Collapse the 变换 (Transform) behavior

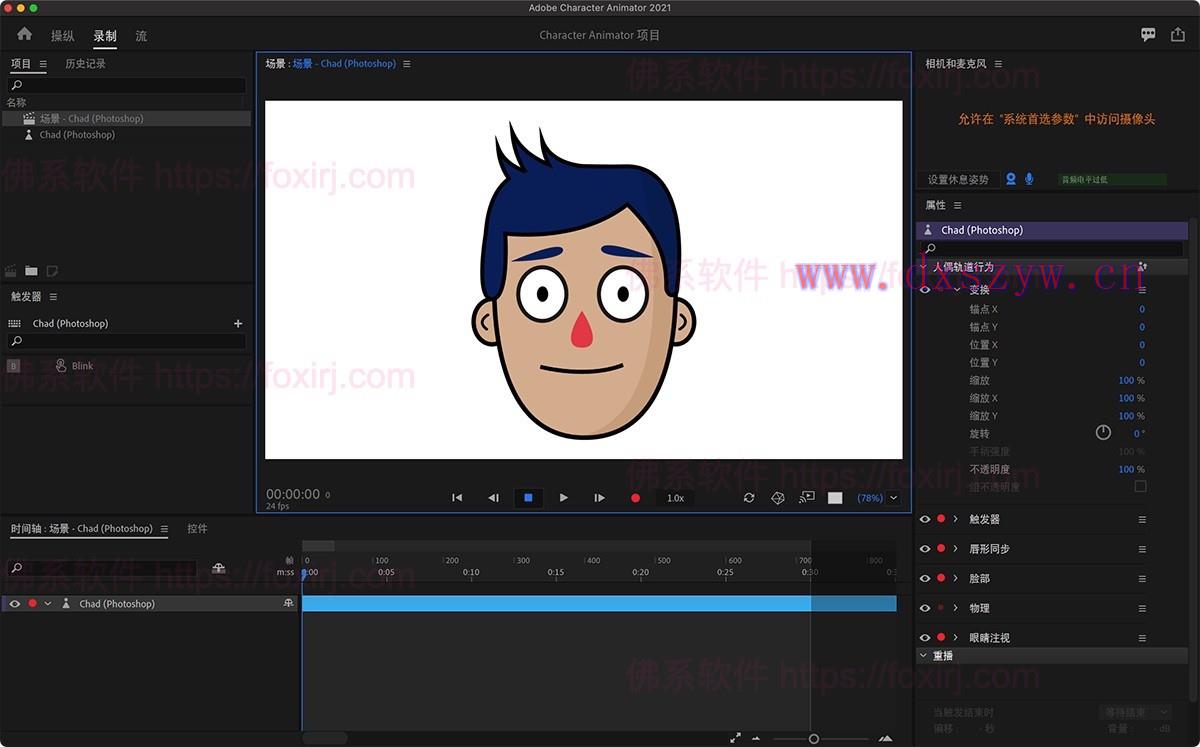click(956, 289)
